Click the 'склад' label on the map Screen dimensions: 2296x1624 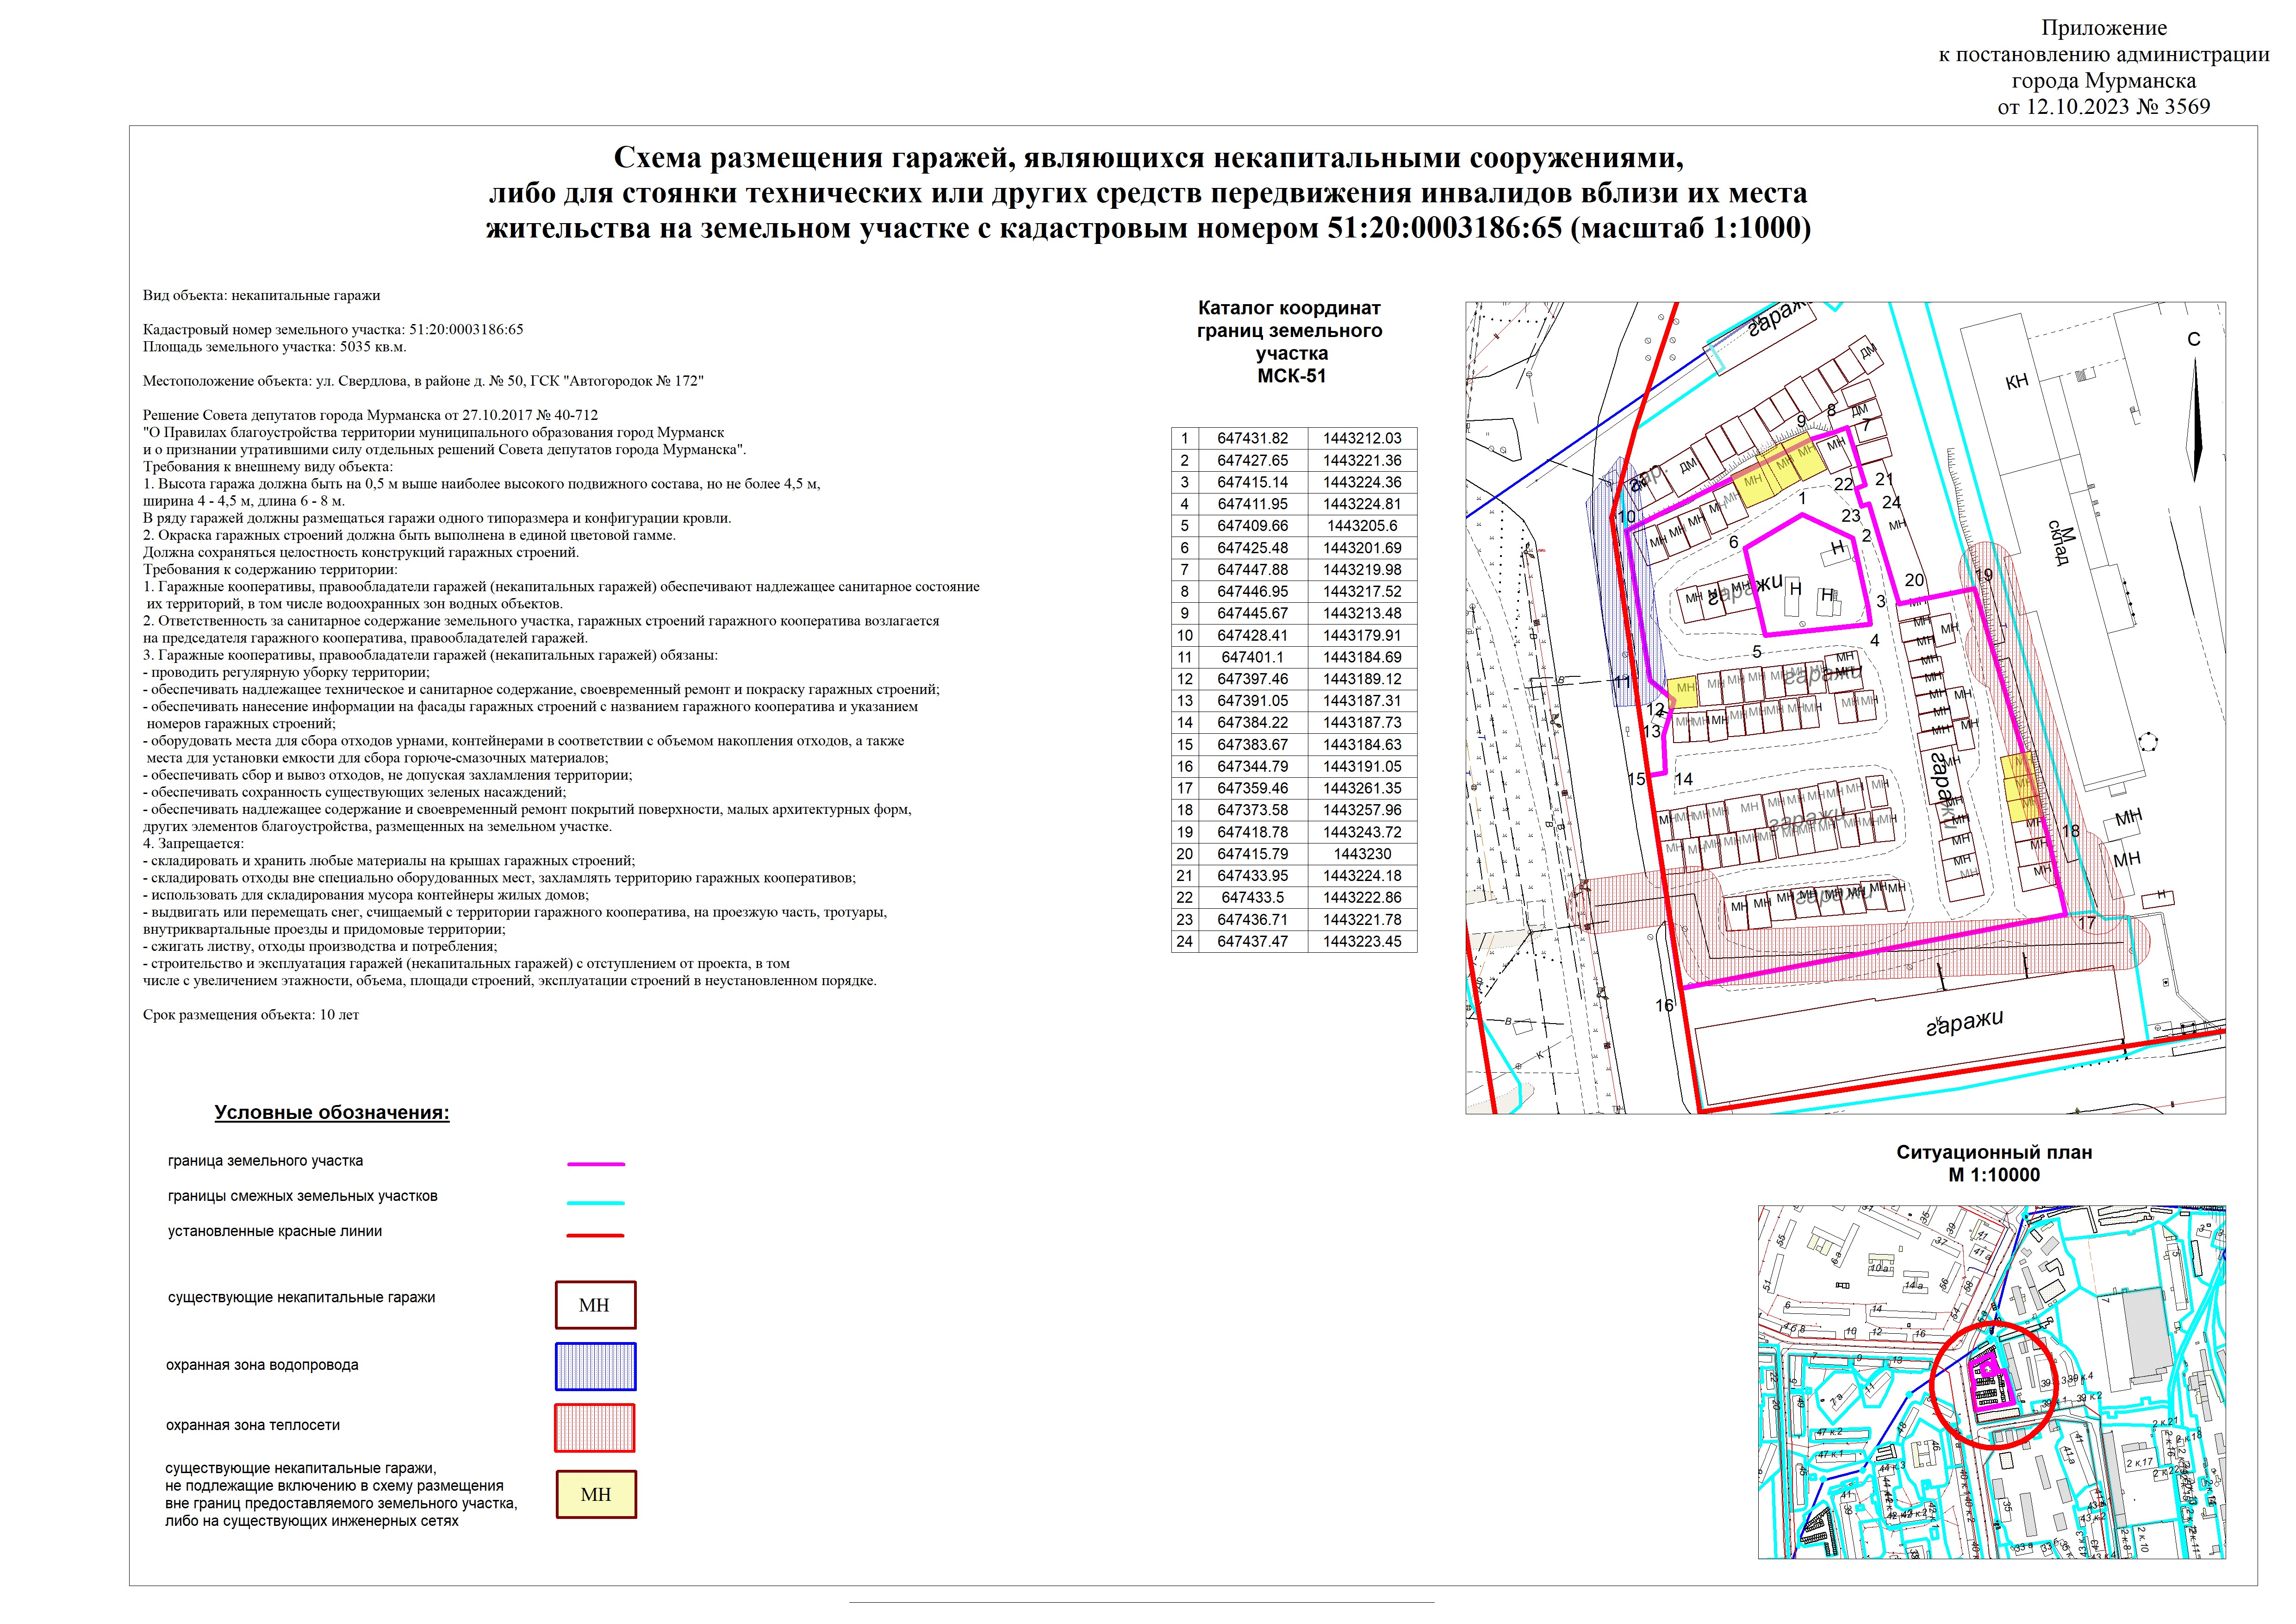2060,543
